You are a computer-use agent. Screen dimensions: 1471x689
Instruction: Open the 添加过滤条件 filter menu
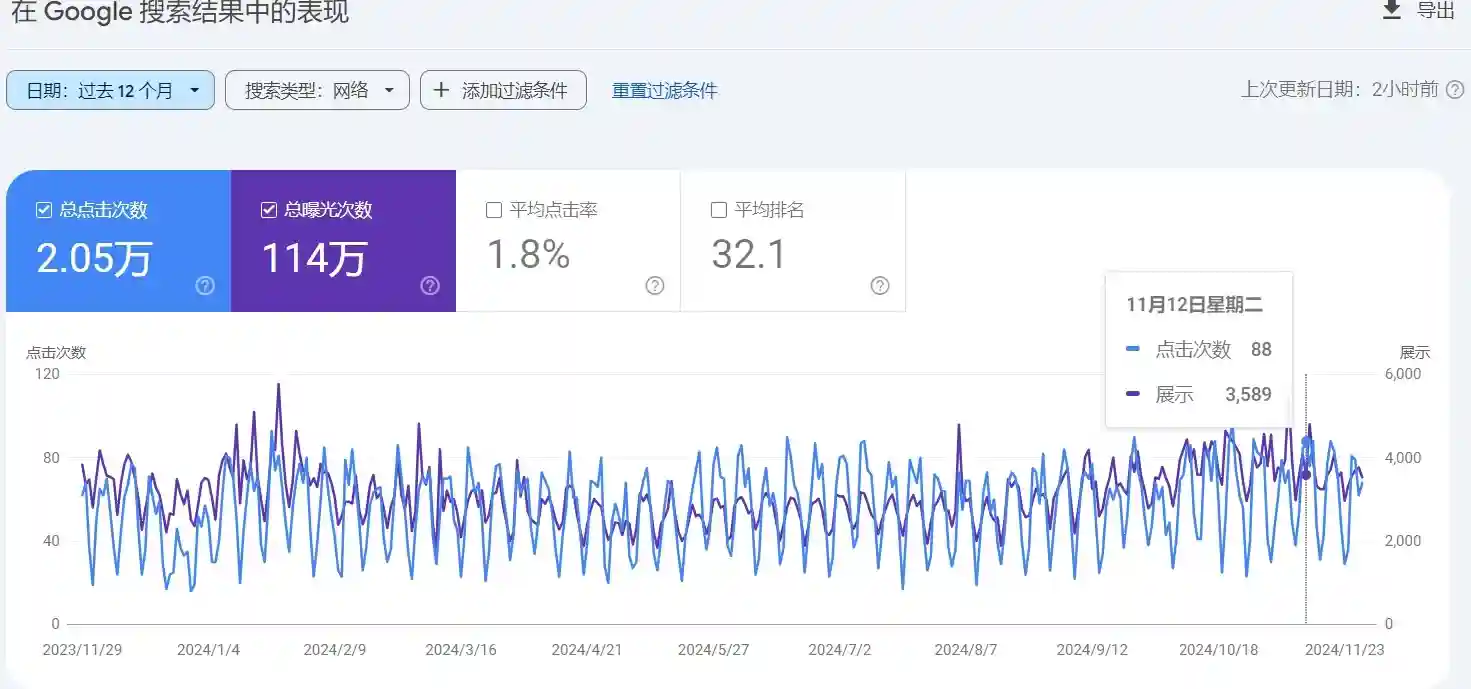coord(503,90)
